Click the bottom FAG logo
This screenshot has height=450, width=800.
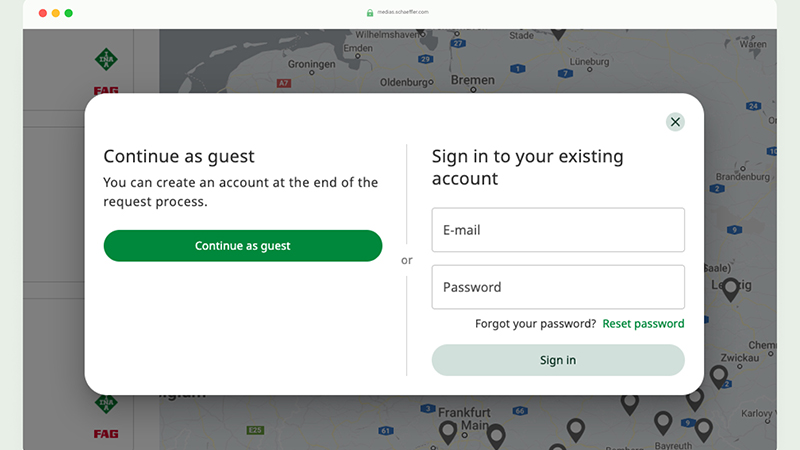coord(106,434)
